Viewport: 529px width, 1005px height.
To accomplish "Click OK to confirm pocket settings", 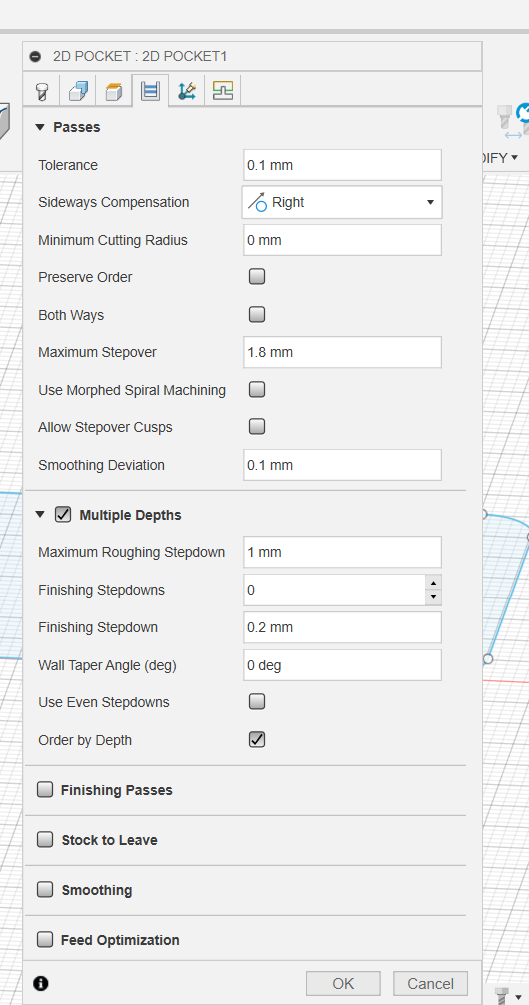I will click(343, 984).
